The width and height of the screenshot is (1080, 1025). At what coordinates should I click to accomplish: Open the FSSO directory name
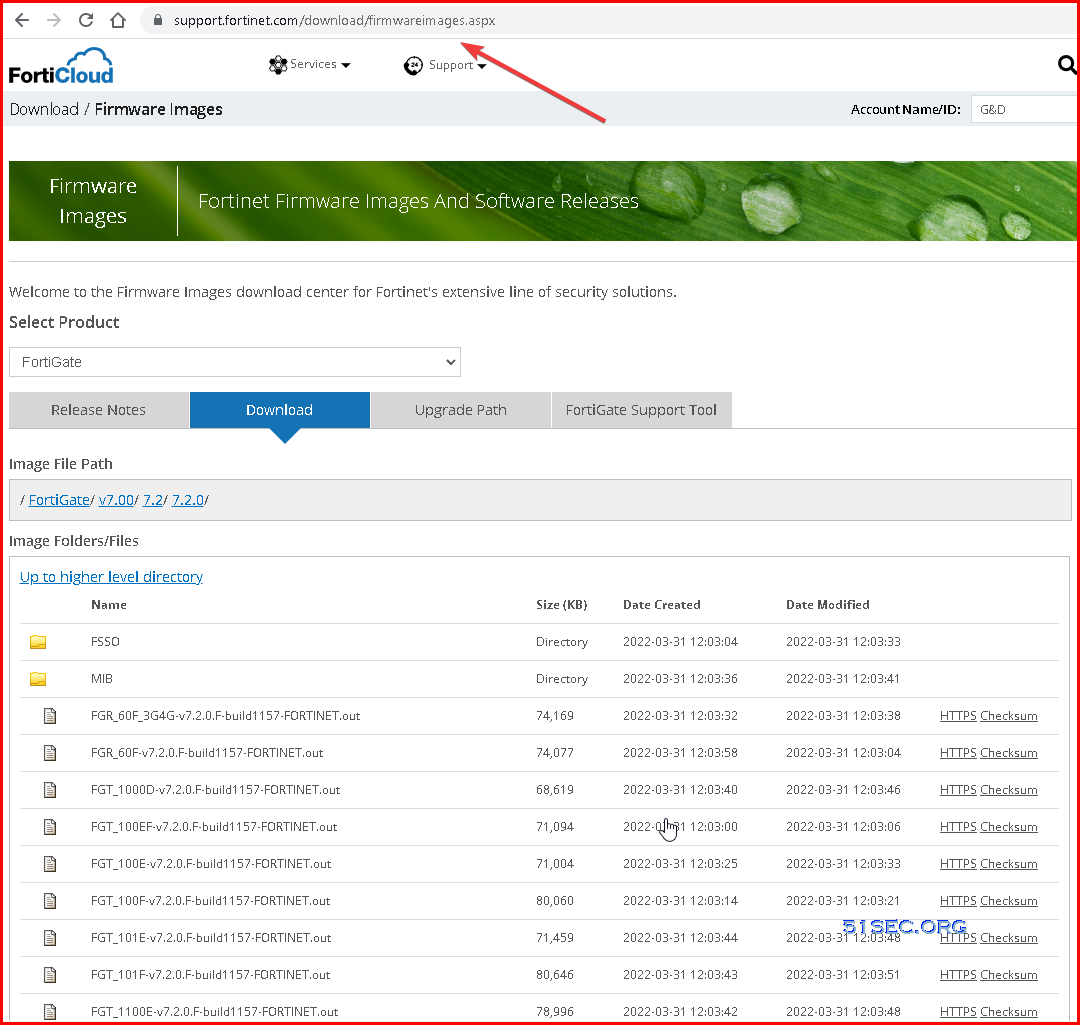(x=105, y=641)
